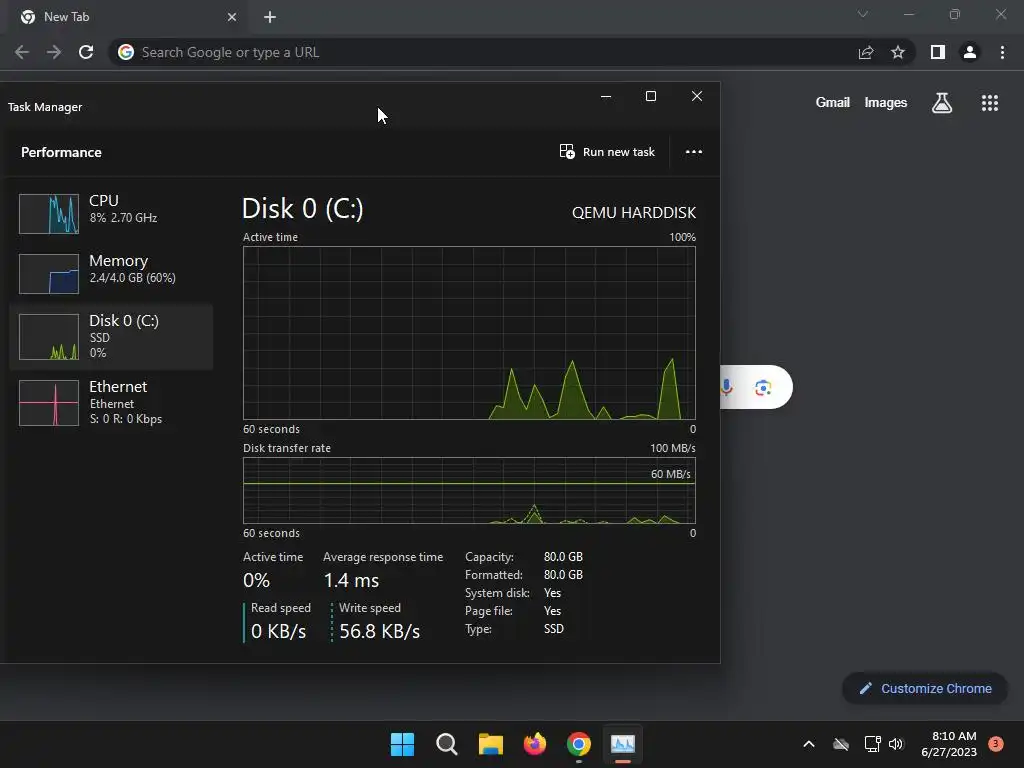Reload the page in Chrome

tap(86, 52)
